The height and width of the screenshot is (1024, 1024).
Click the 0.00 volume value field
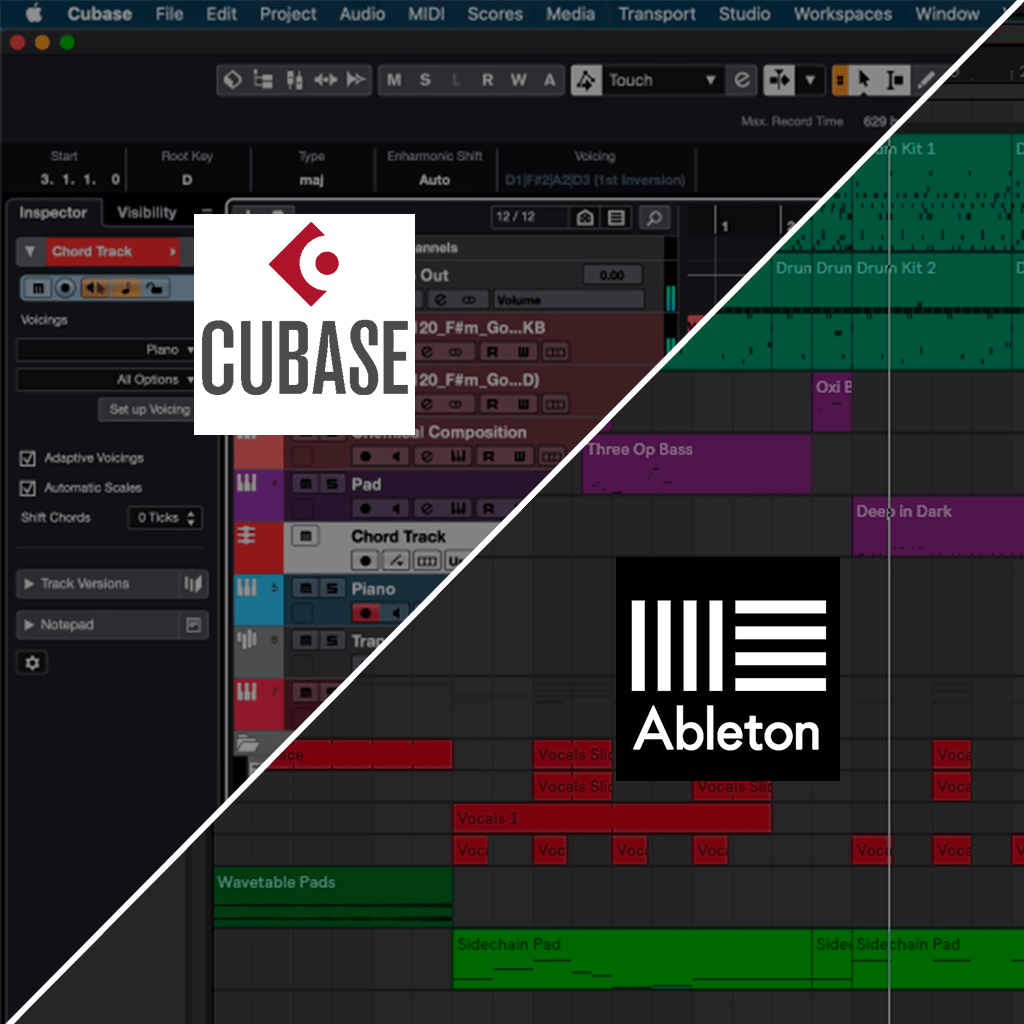(x=612, y=275)
